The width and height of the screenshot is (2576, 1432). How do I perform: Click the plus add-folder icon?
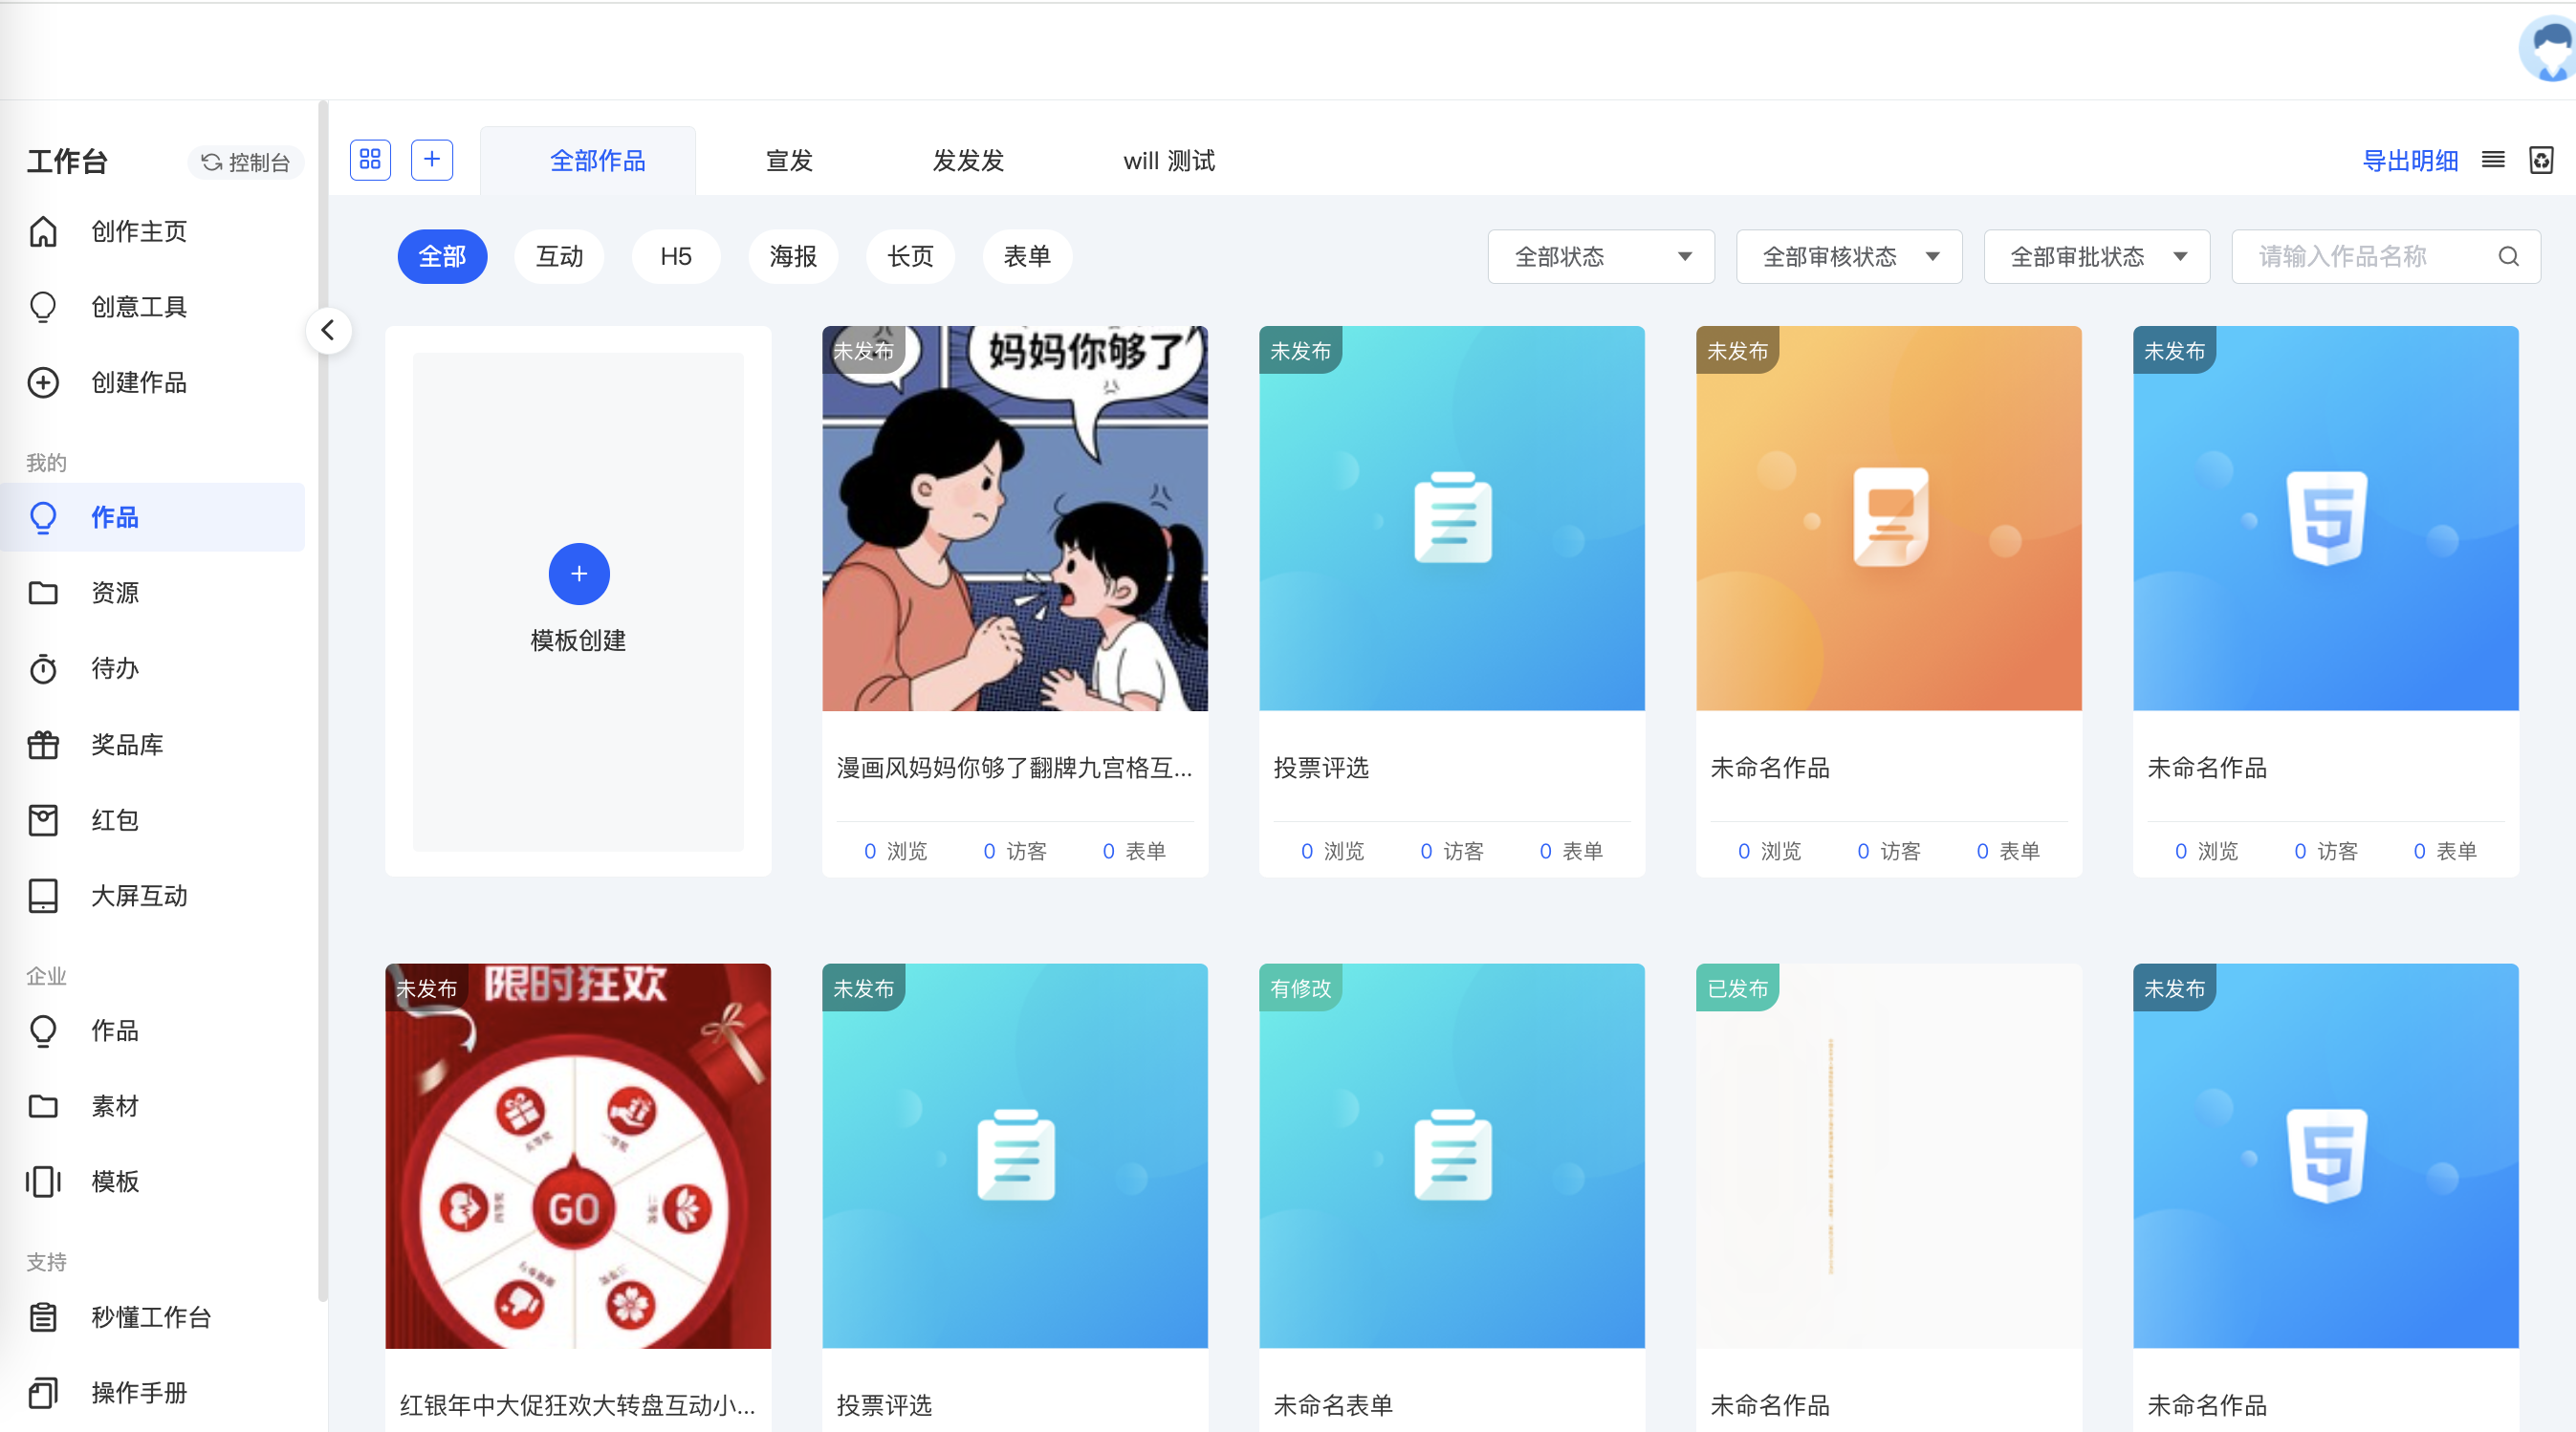432,160
